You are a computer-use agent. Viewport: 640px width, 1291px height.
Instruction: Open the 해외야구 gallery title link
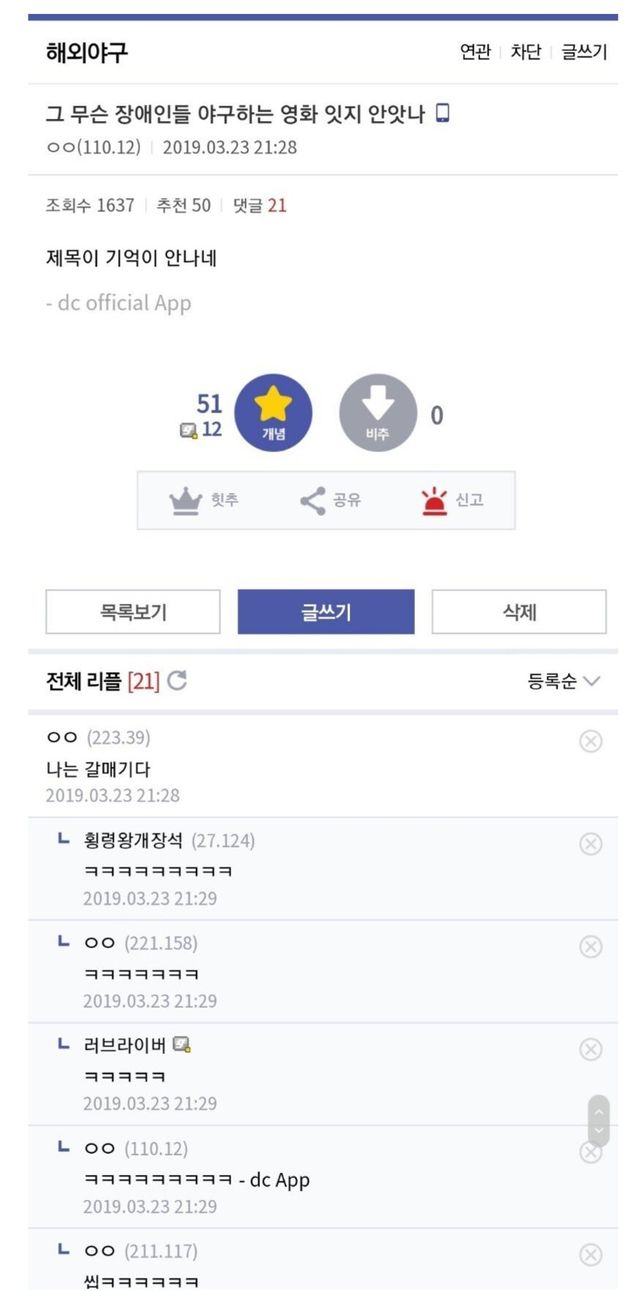tap(87, 52)
